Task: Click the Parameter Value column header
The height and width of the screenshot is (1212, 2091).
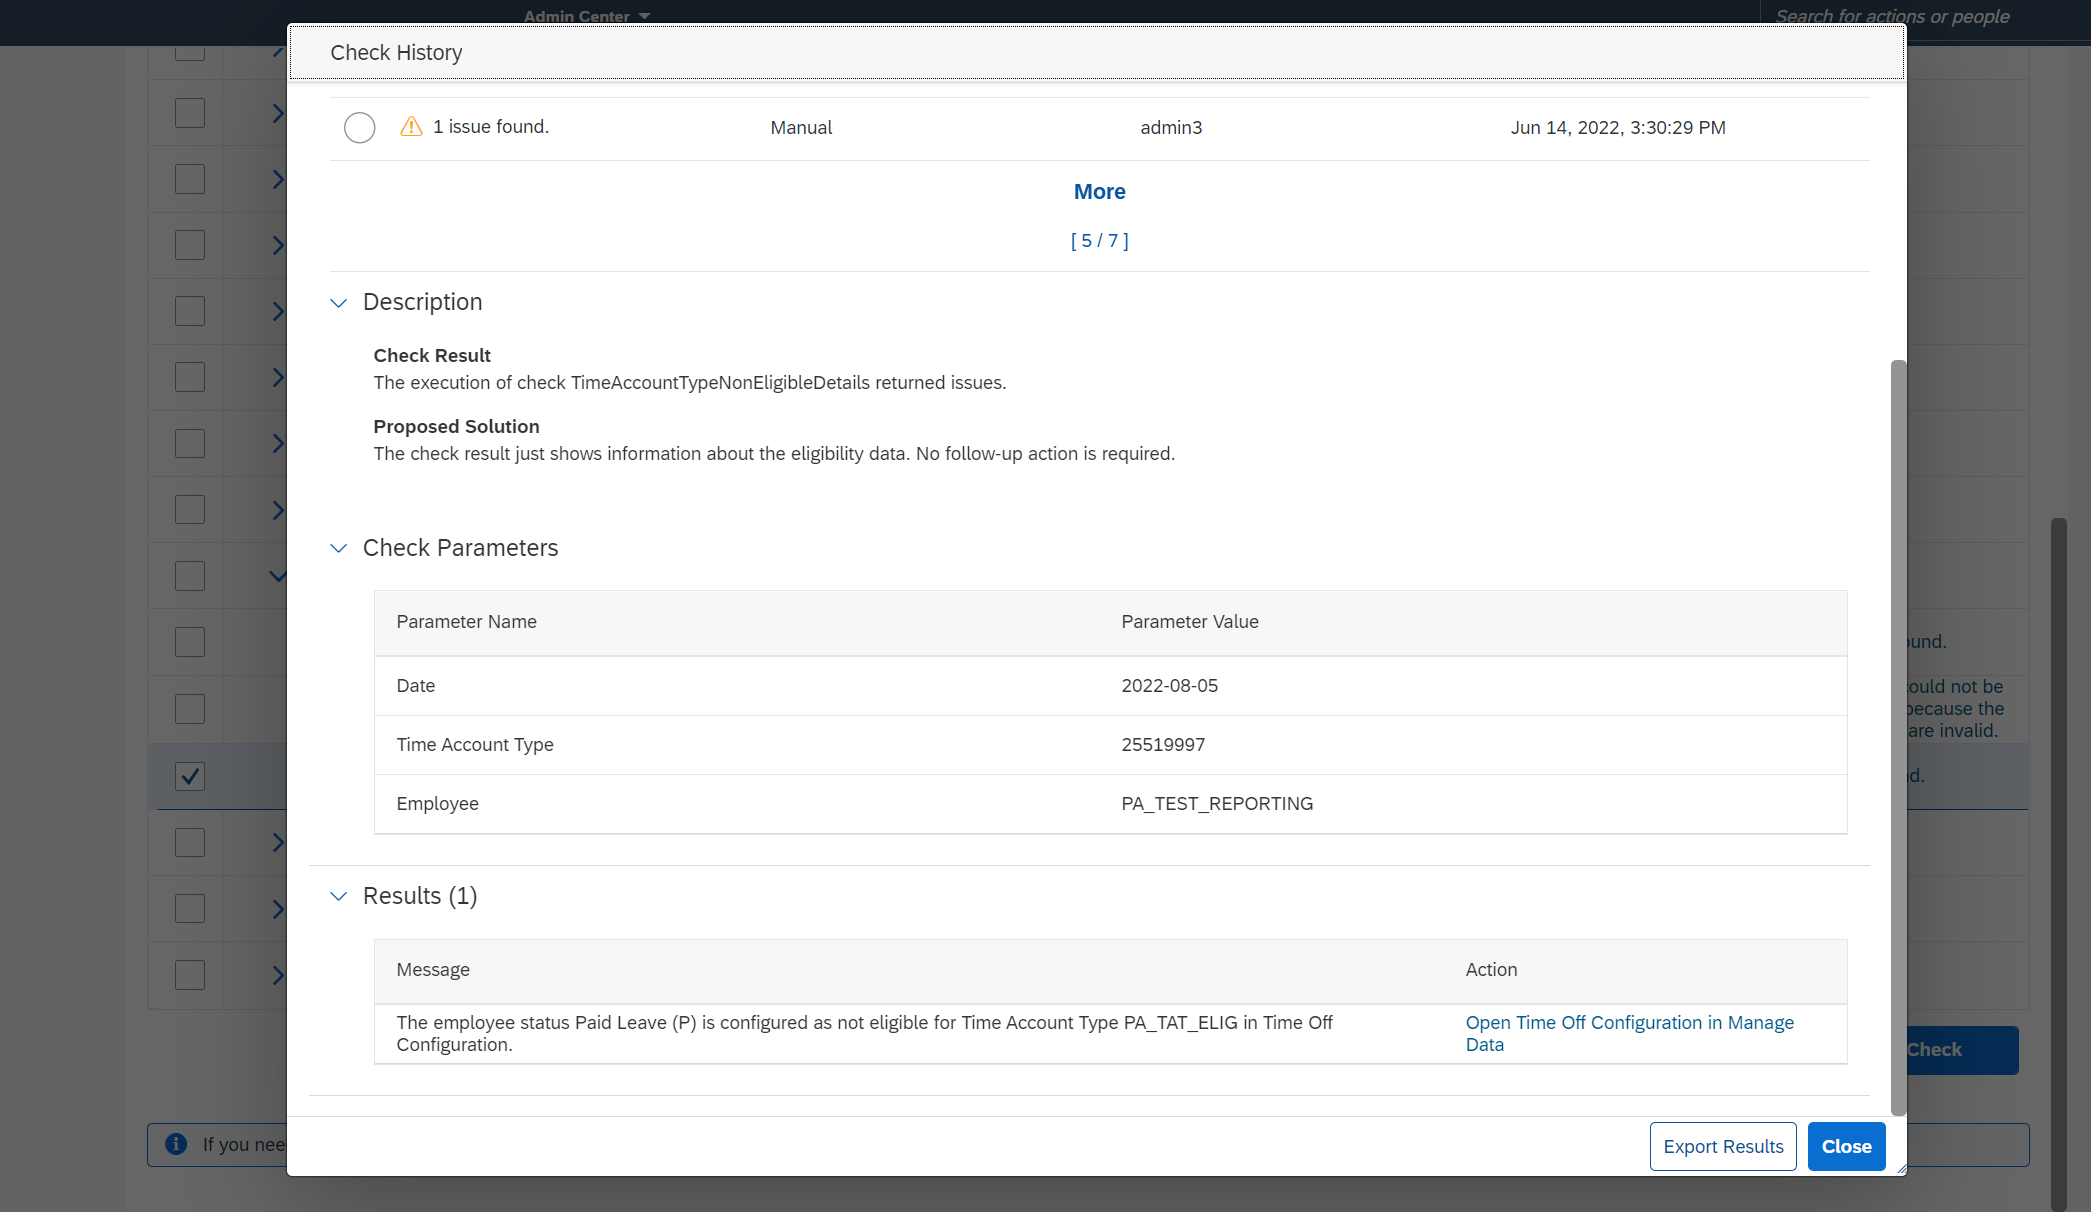Action: tap(1190, 622)
